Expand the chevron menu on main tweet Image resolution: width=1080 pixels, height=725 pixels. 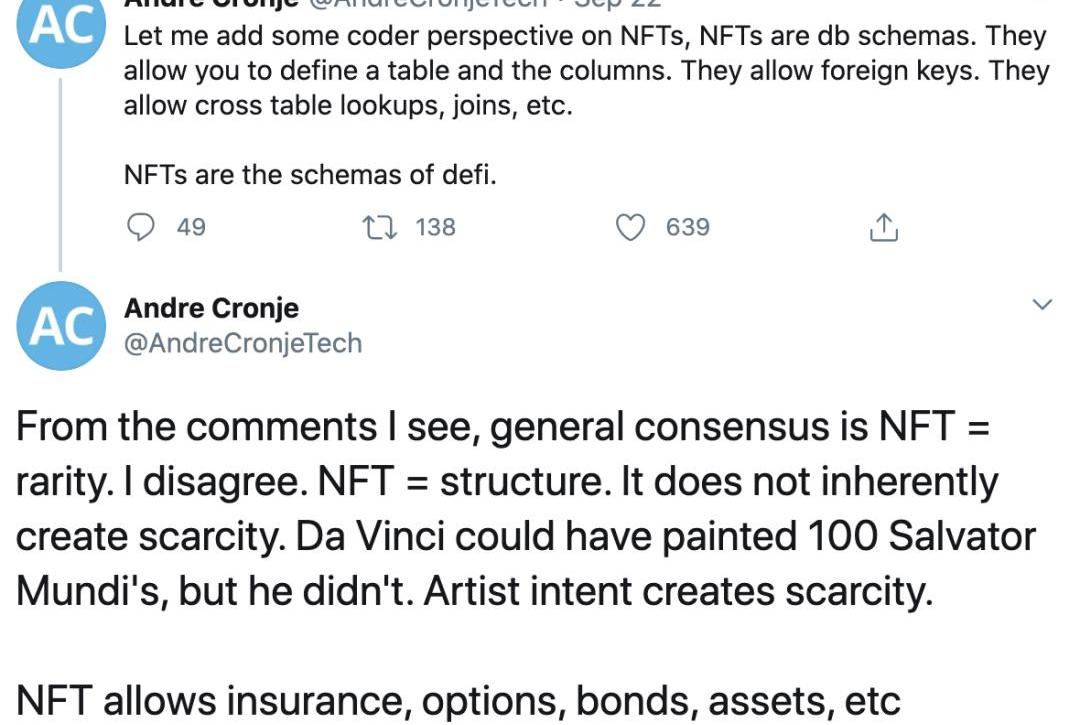click(x=1043, y=304)
